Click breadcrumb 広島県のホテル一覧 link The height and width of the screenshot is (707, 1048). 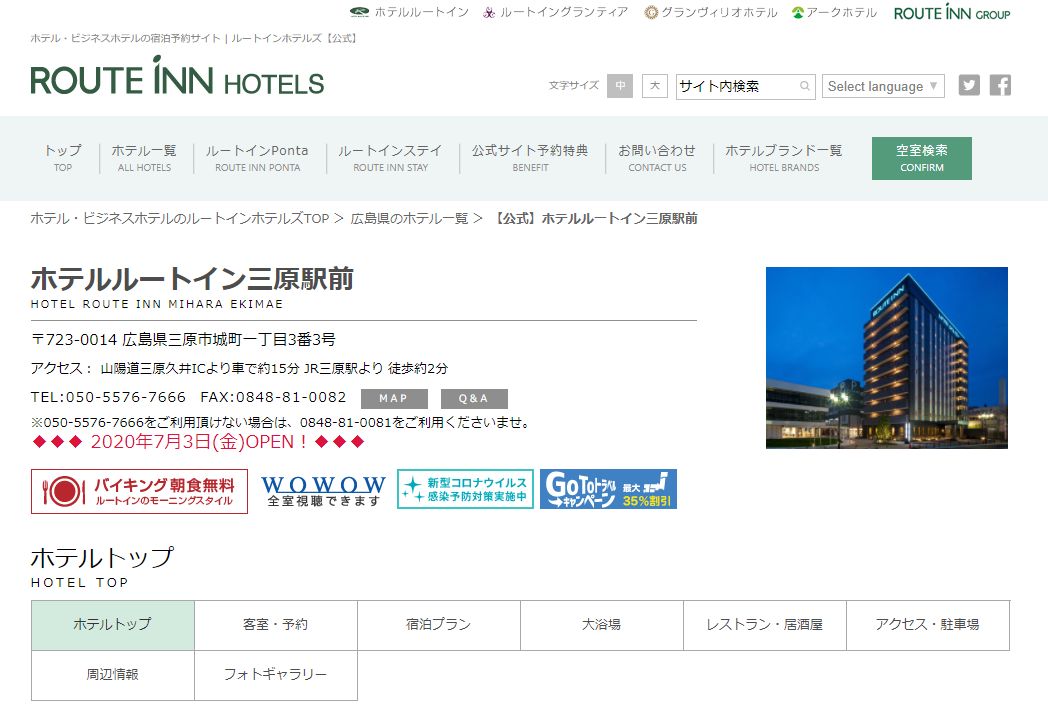pyautogui.click(x=410, y=219)
